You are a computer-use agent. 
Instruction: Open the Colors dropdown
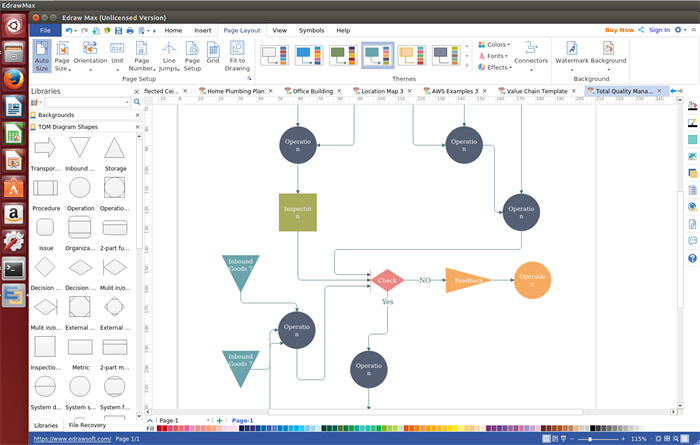pyautogui.click(x=494, y=45)
